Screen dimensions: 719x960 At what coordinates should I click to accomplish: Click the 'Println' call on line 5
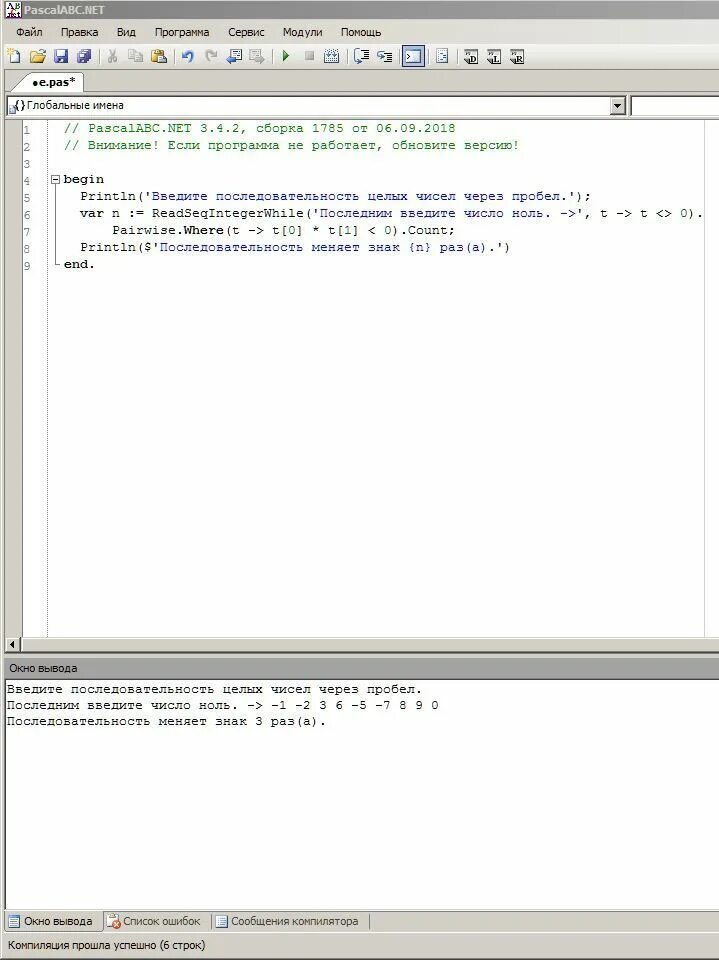108,197
